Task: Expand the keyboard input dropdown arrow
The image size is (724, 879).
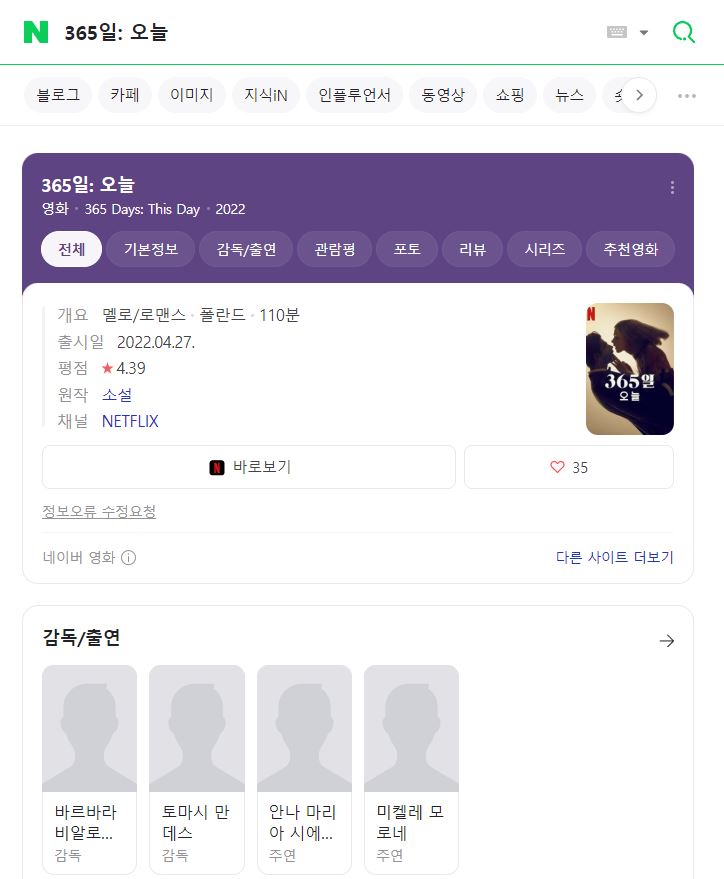Action: coord(644,32)
